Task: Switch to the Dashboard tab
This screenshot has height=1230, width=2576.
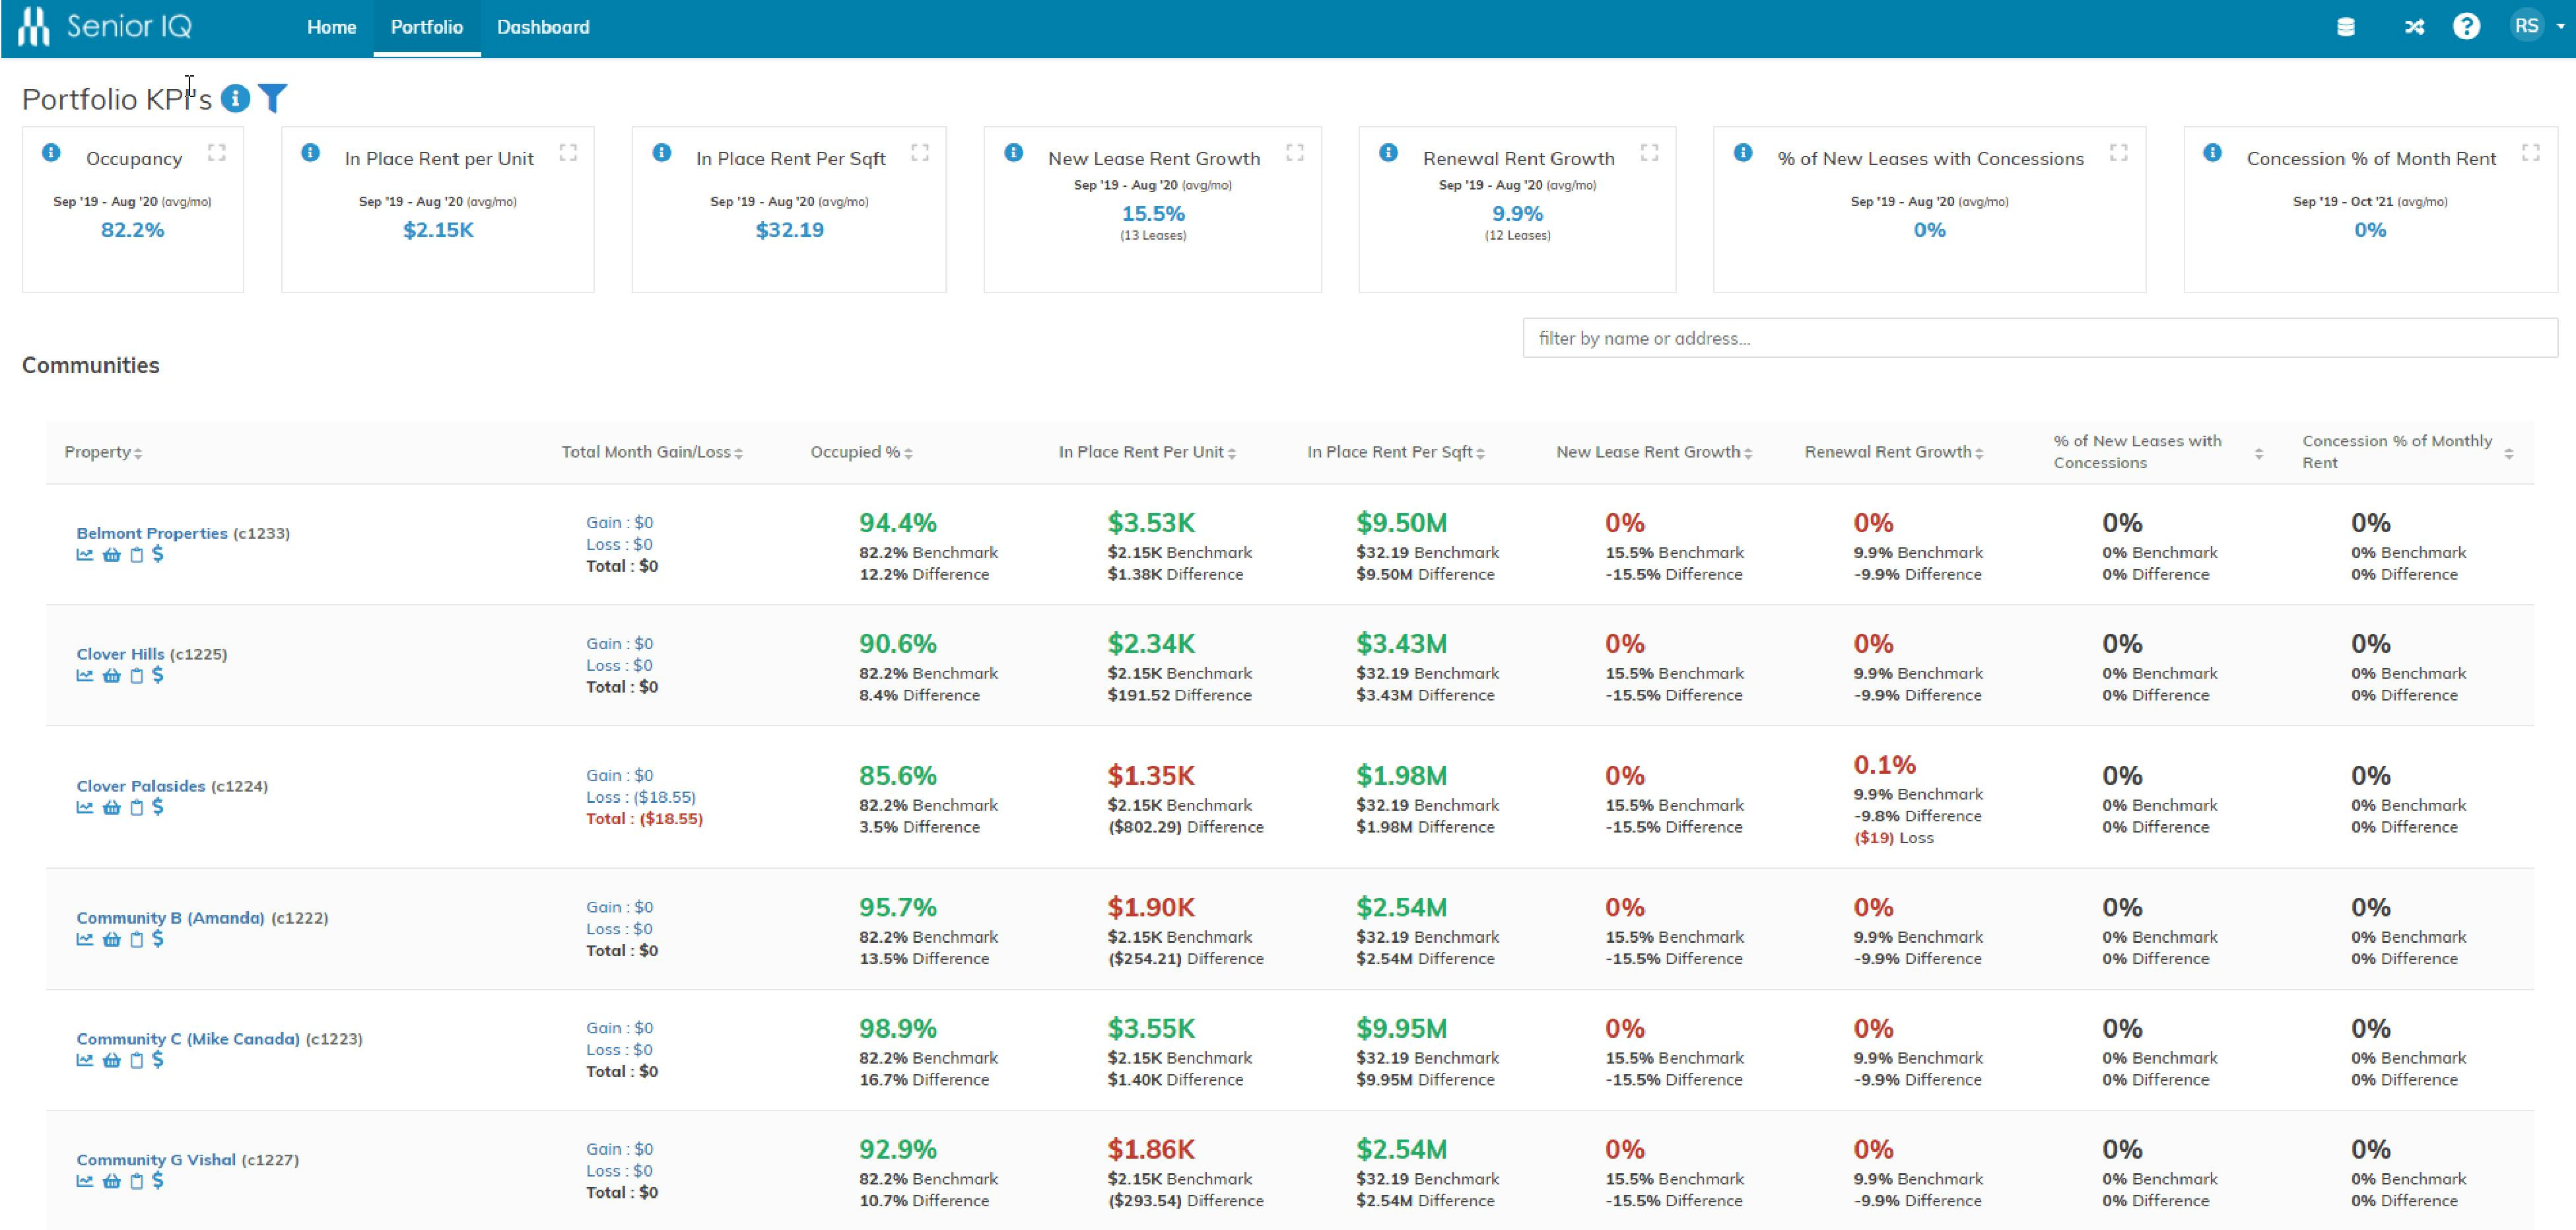Action: pyautogui.click(x=542, y=27)
